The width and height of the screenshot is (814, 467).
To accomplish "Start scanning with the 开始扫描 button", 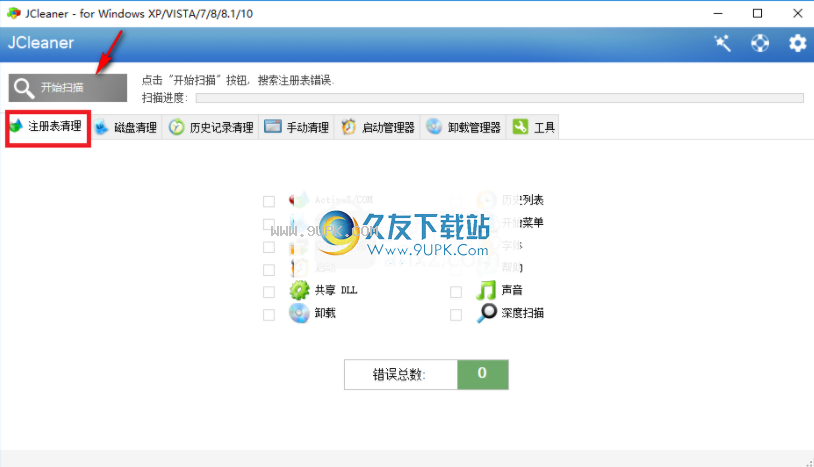I will [68, 88].
